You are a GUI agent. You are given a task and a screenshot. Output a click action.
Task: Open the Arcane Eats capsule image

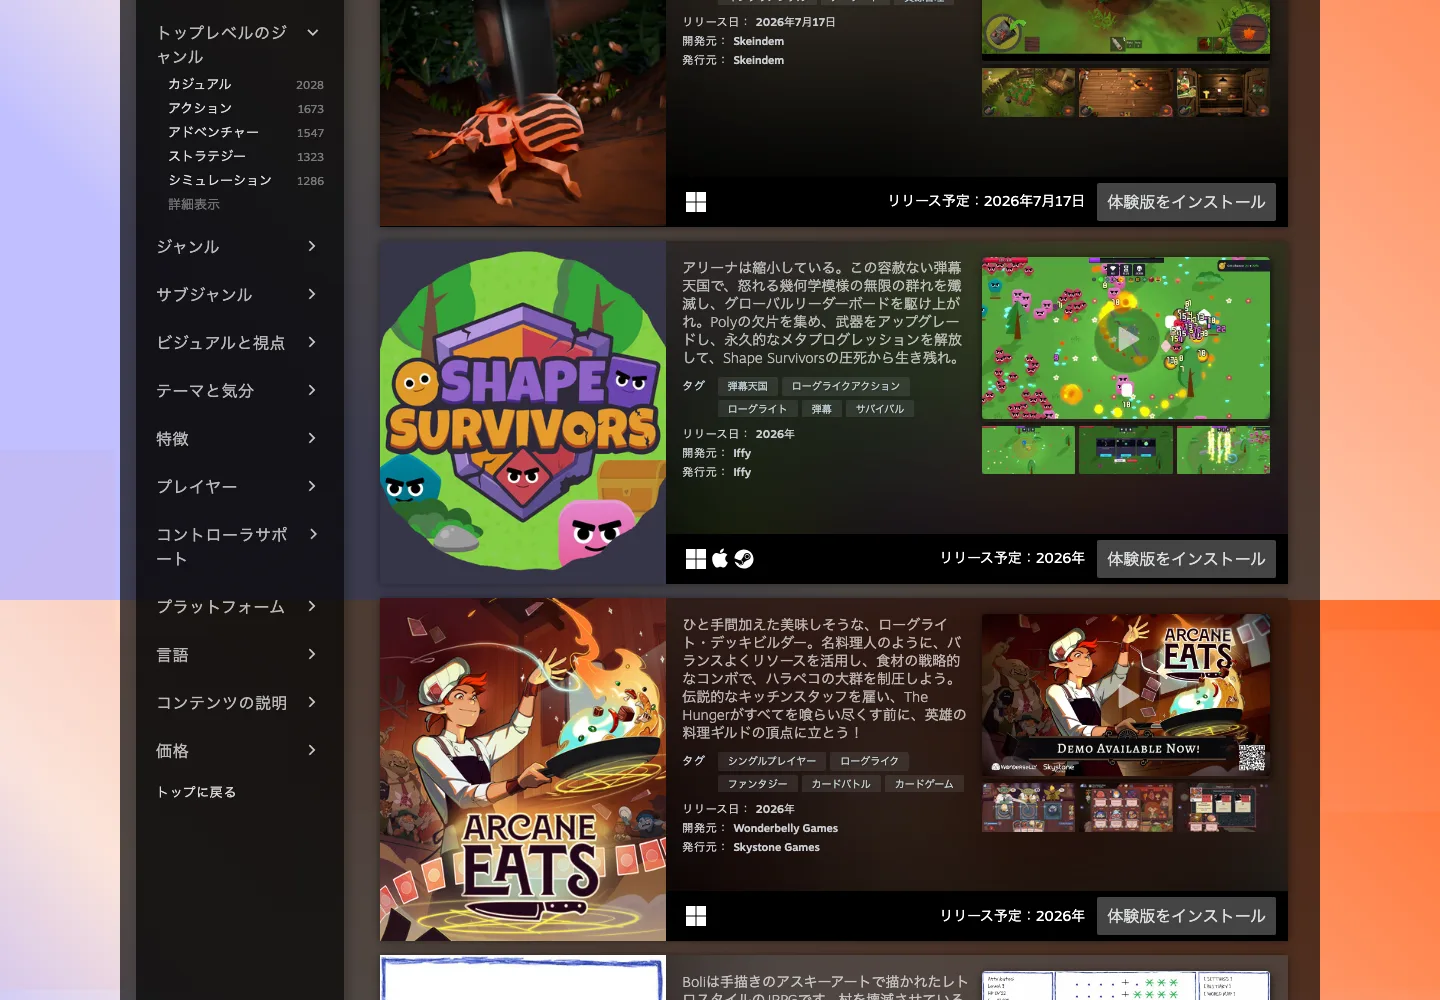[523, 769]
